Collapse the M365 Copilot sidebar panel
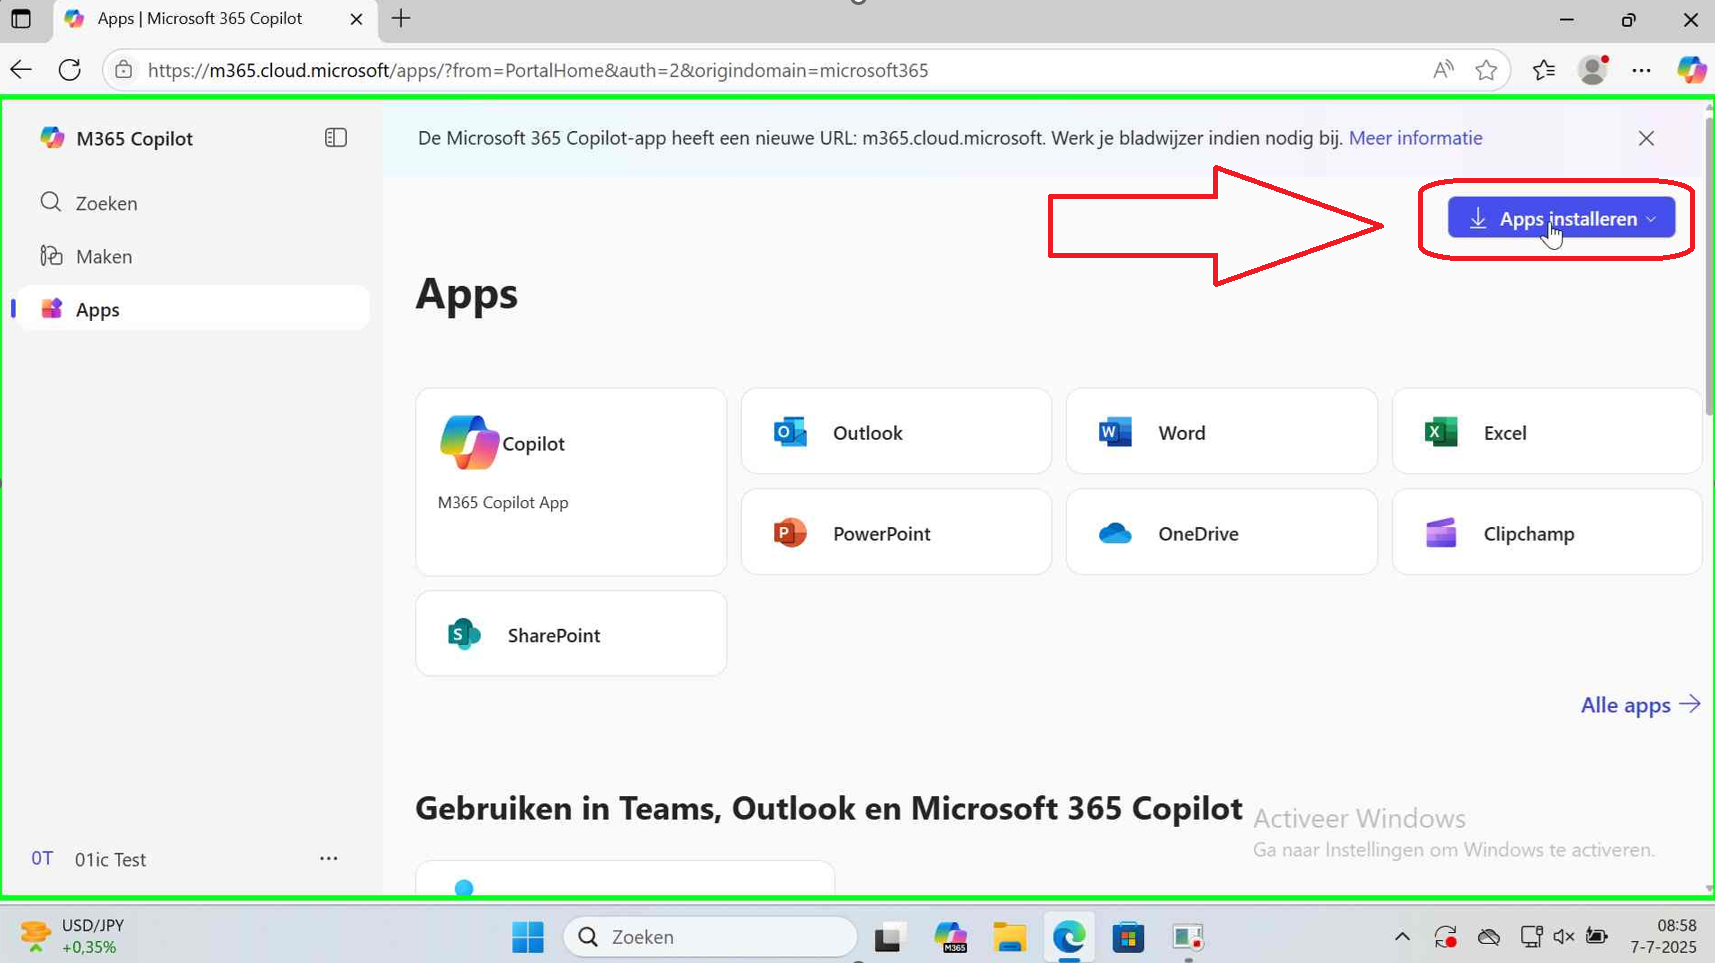 tap(336, 138)
